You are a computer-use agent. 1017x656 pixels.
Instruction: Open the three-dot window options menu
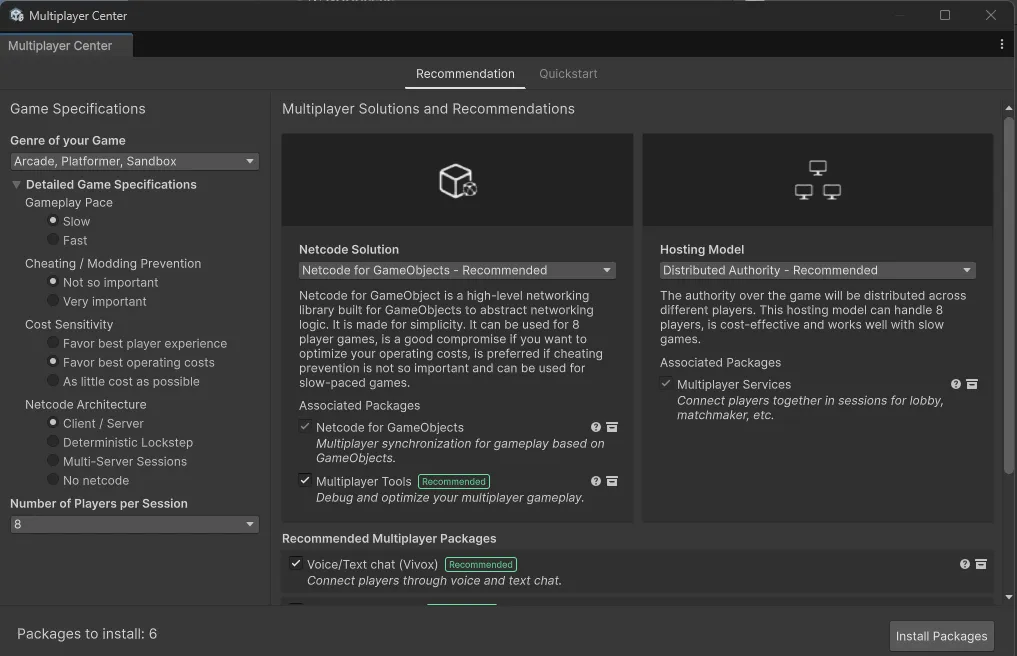1001,44
